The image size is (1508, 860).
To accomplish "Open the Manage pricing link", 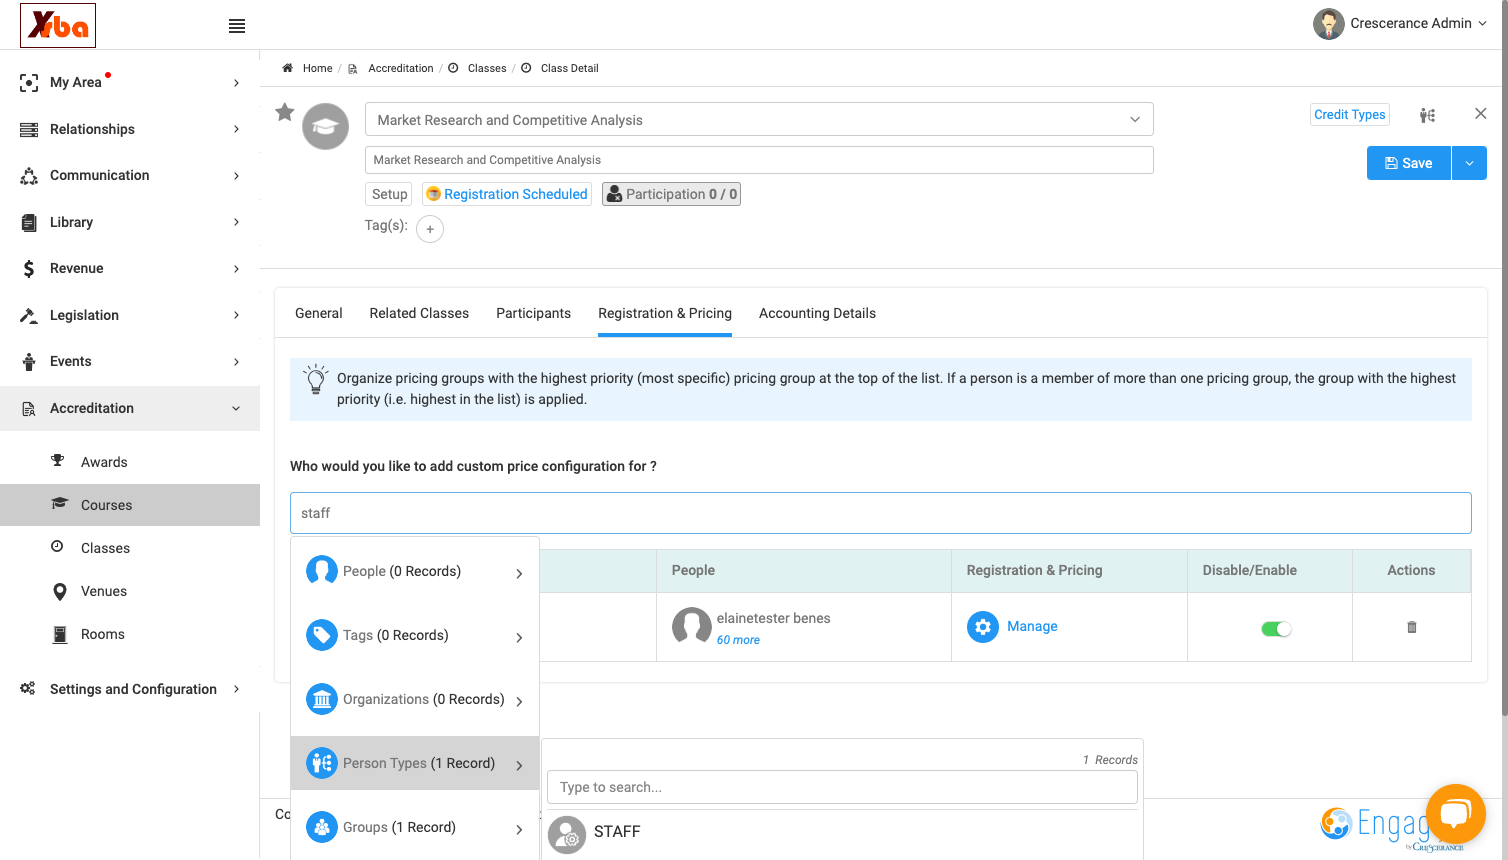I will [1032, 626].
